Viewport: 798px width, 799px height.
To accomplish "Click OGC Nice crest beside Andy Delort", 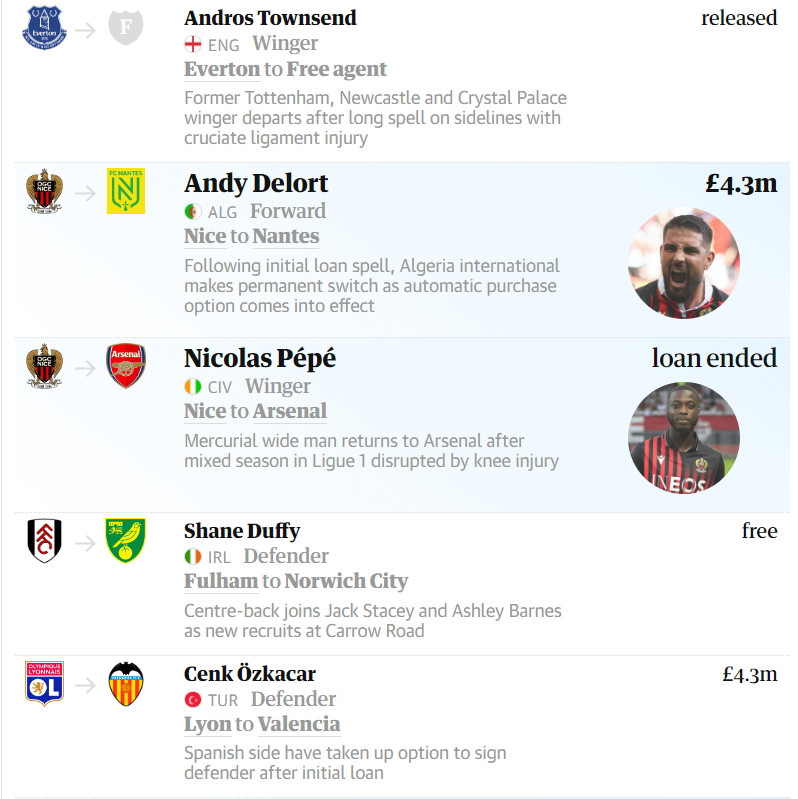I will tap(44, 191).
